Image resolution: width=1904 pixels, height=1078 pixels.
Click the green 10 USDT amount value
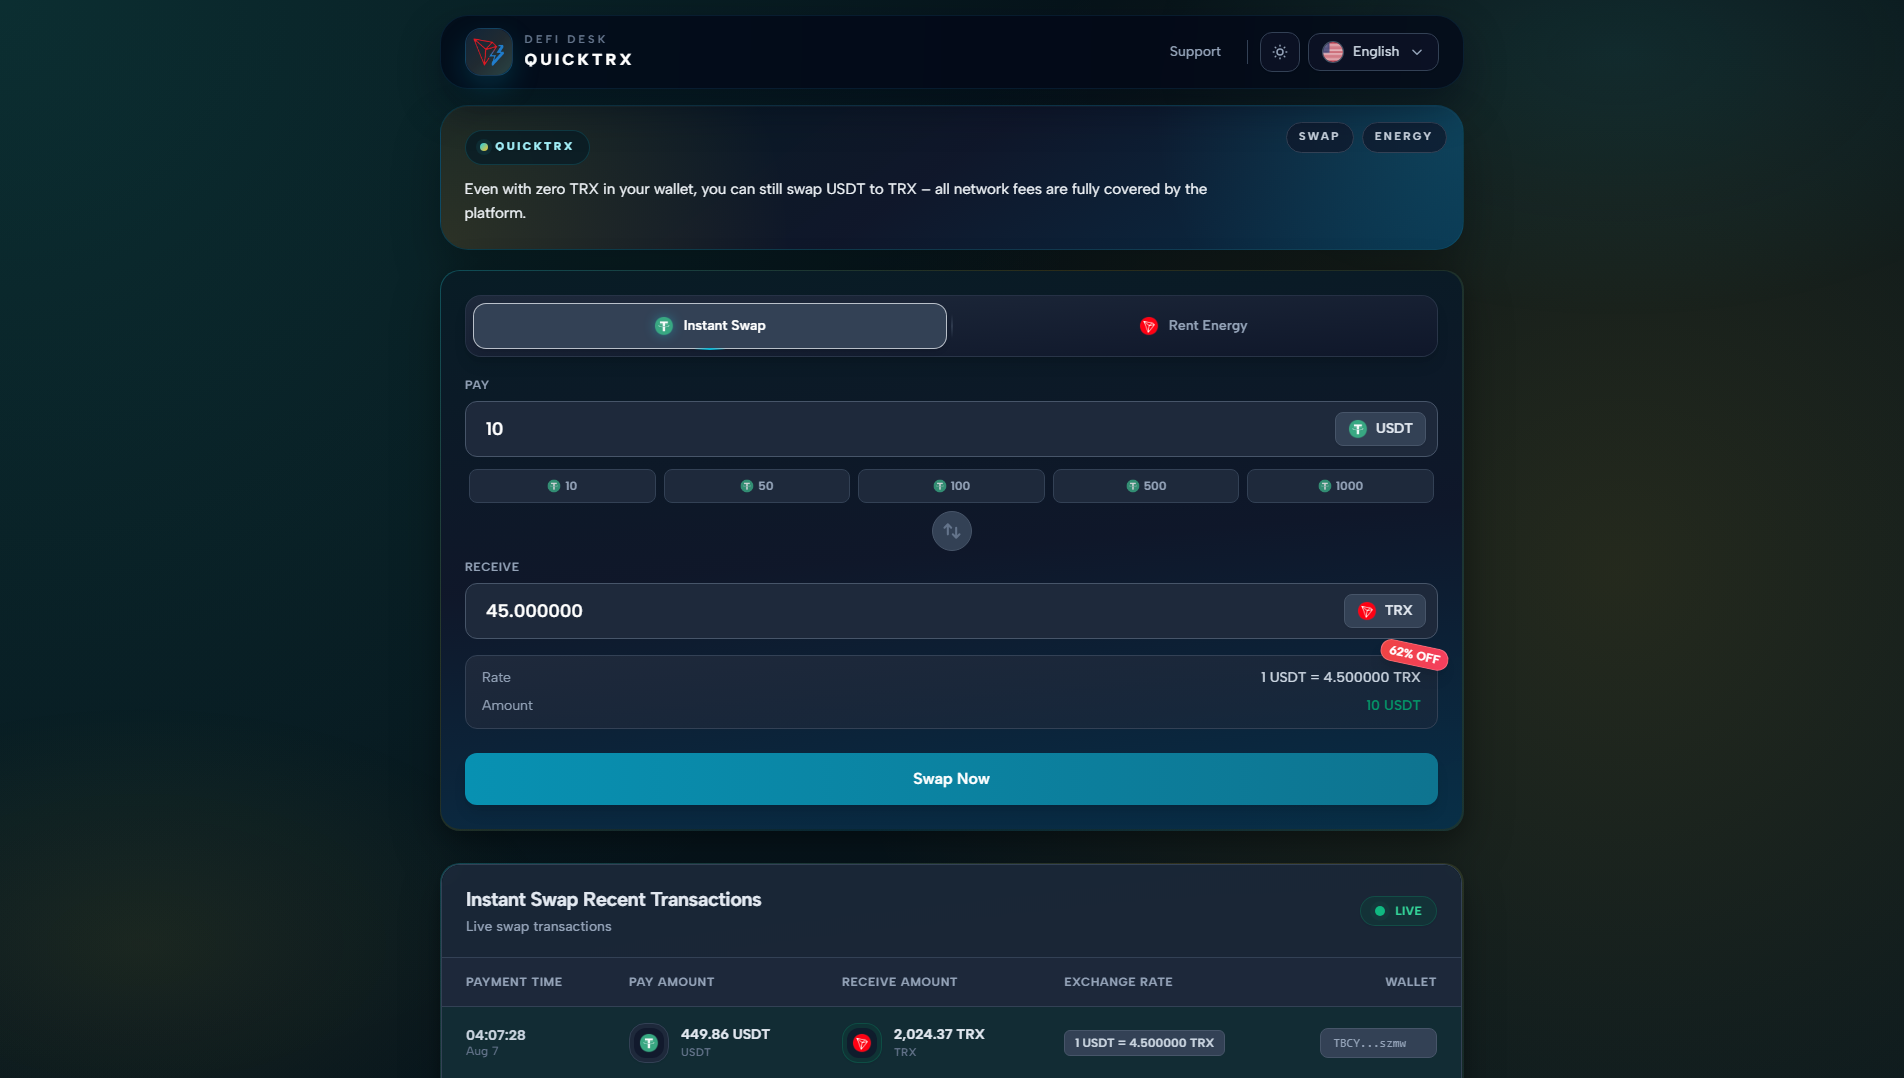[1393, 705]
